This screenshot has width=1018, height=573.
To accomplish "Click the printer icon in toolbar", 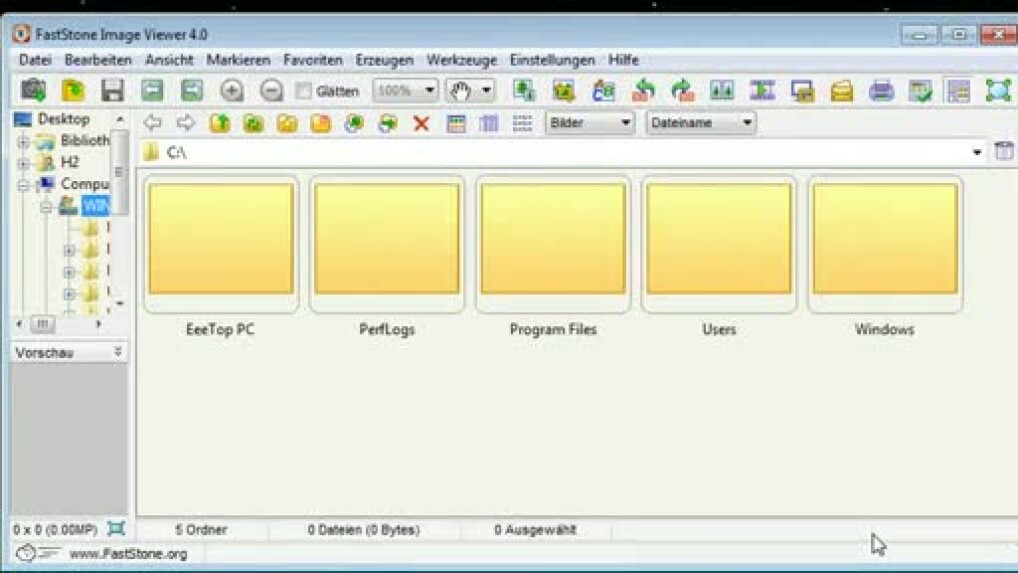I will click(881, 91).
